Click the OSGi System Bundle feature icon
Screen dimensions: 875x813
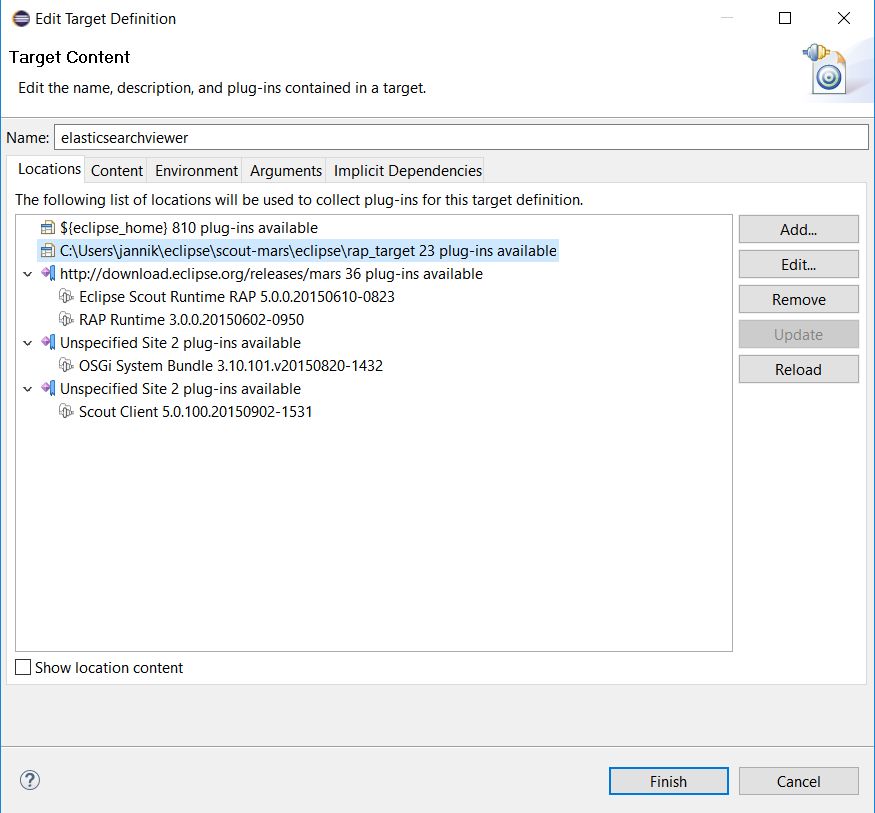[x=66, y=365]
